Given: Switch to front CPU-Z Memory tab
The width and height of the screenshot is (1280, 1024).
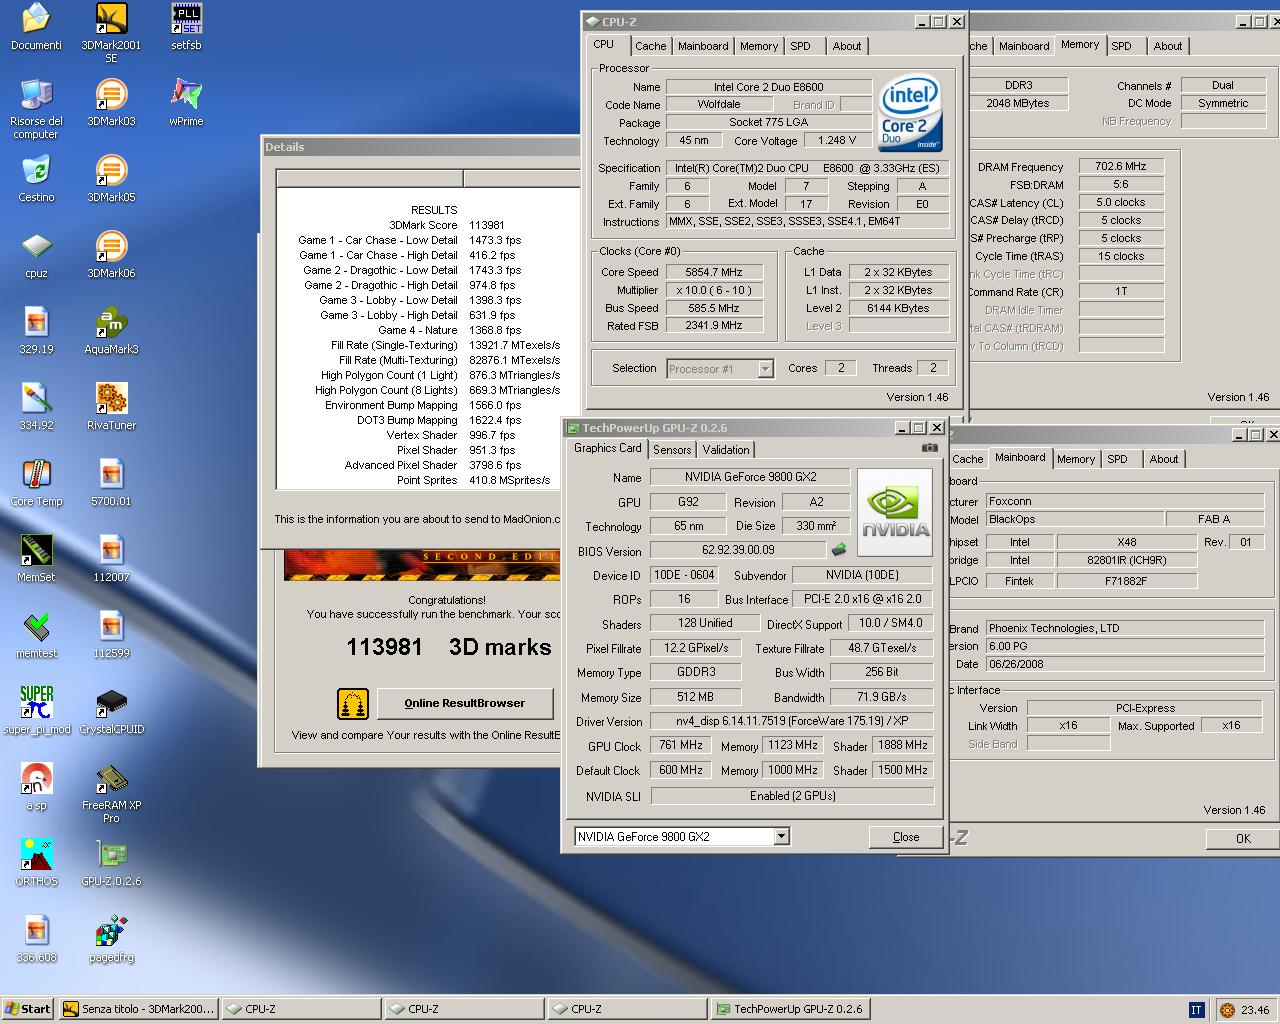Looking at the screenshot, I should point(759,46).
